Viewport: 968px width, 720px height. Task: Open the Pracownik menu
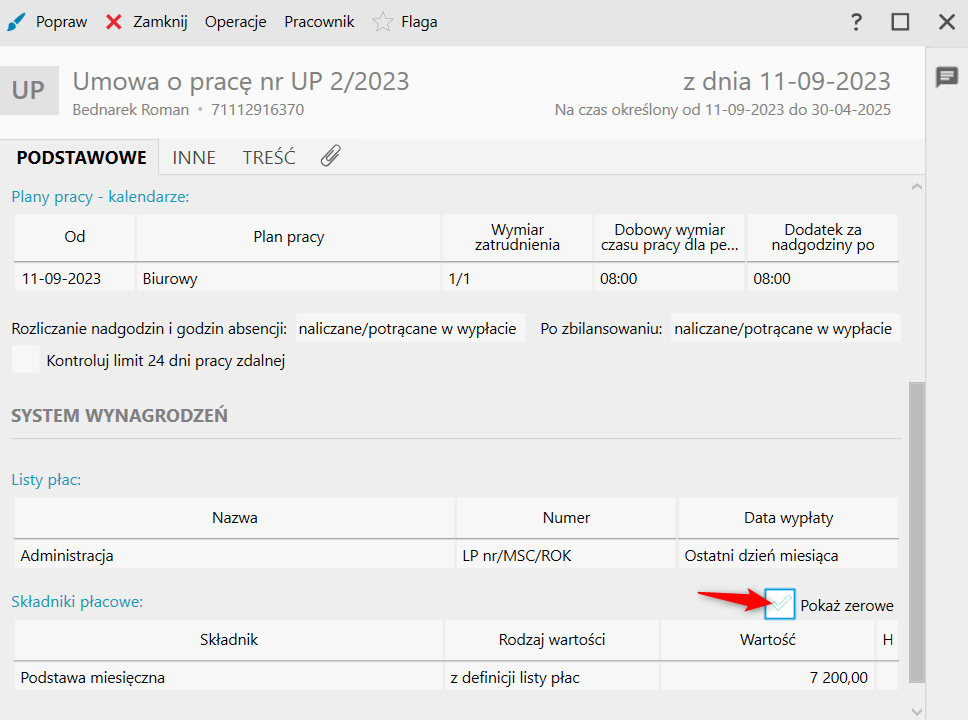319,22
